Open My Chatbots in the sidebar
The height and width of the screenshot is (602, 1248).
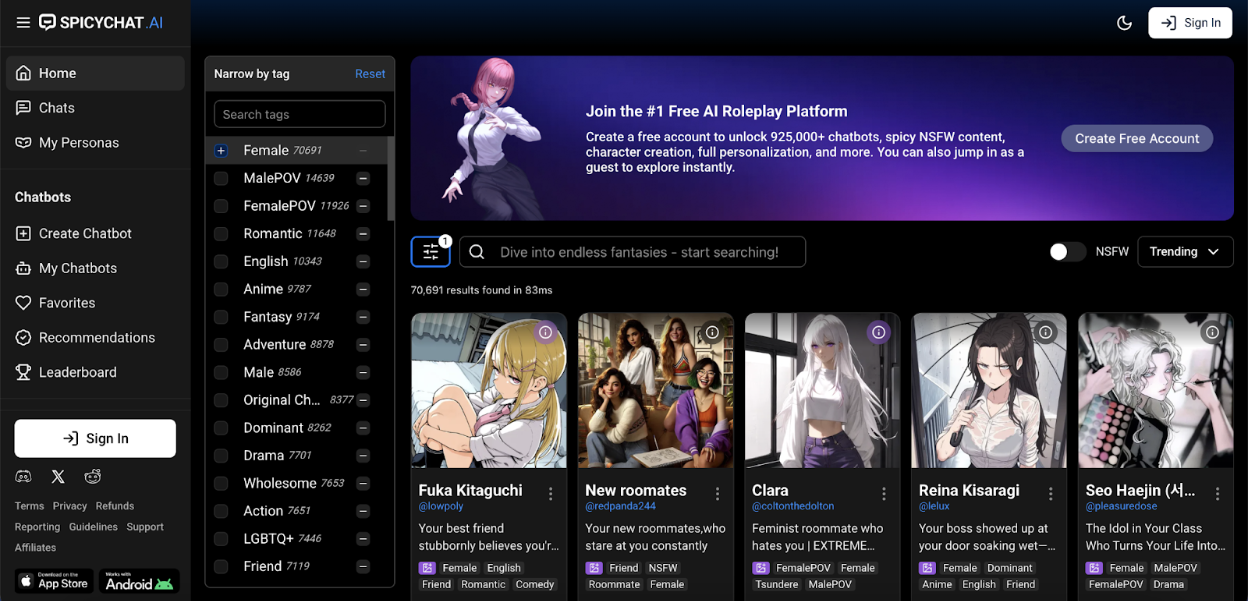coord(95,268)
